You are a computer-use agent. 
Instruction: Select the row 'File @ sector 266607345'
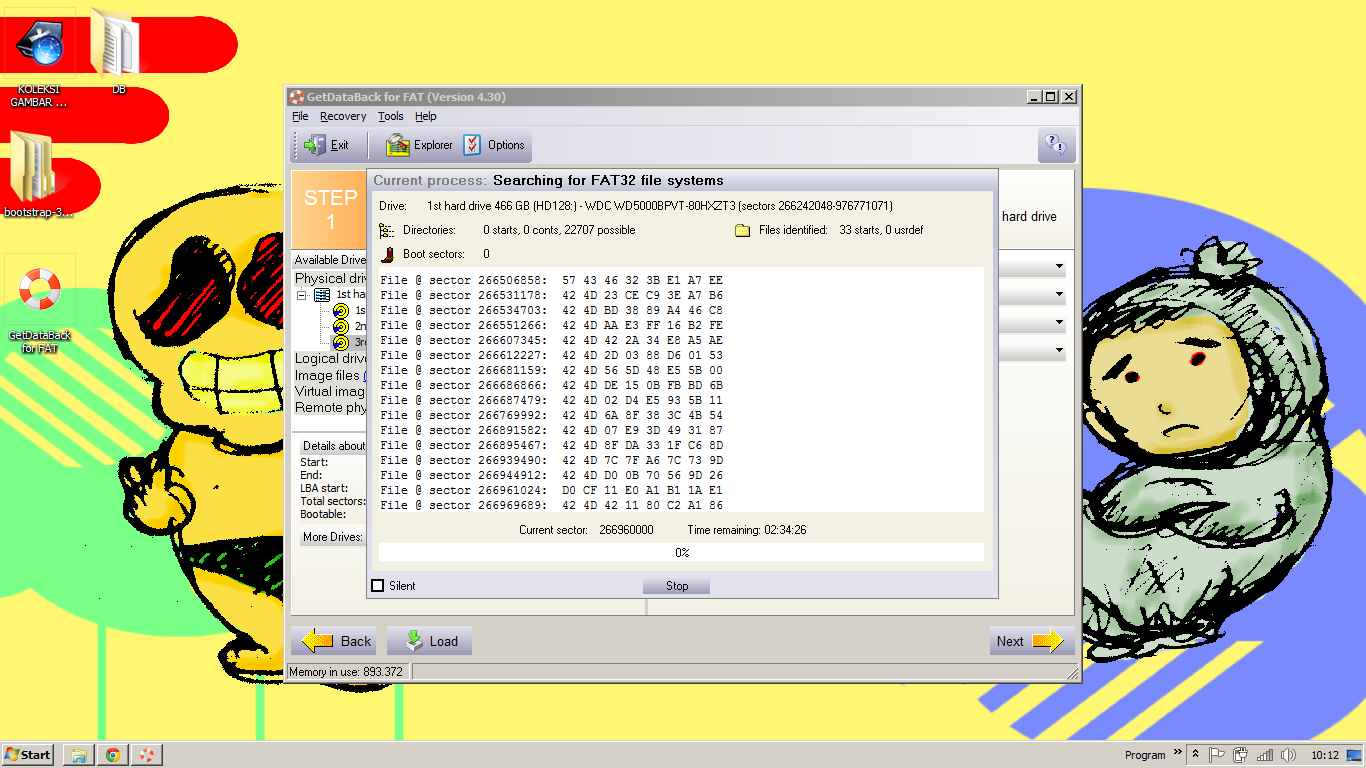click(551, 340)
